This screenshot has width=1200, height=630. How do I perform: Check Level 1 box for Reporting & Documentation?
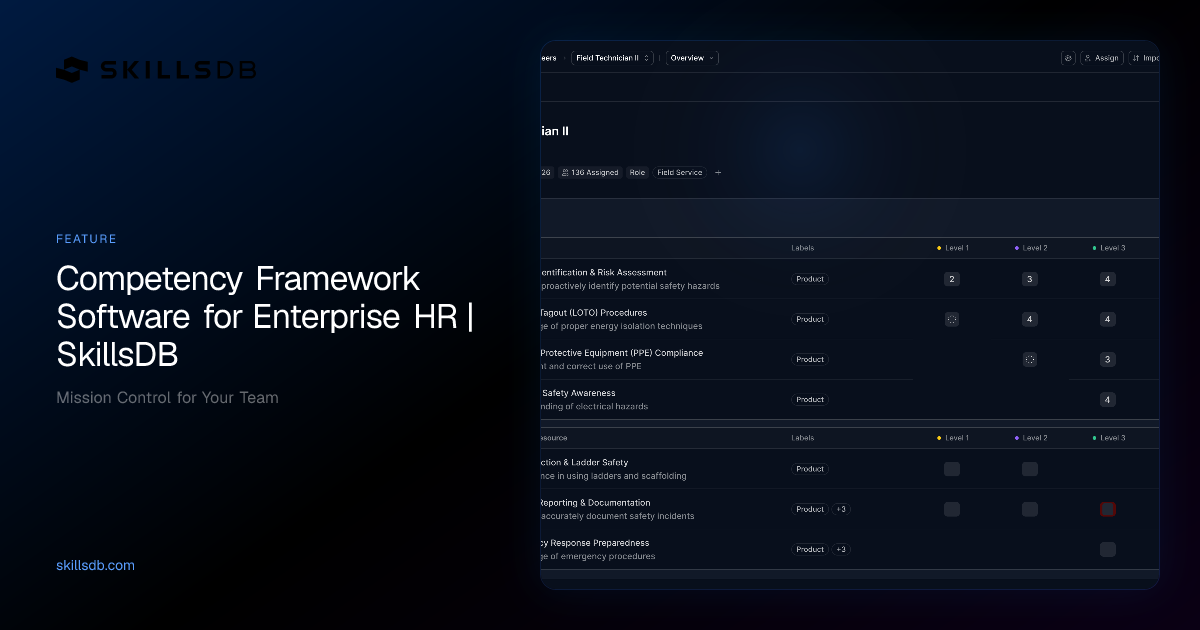pos(952,509)
